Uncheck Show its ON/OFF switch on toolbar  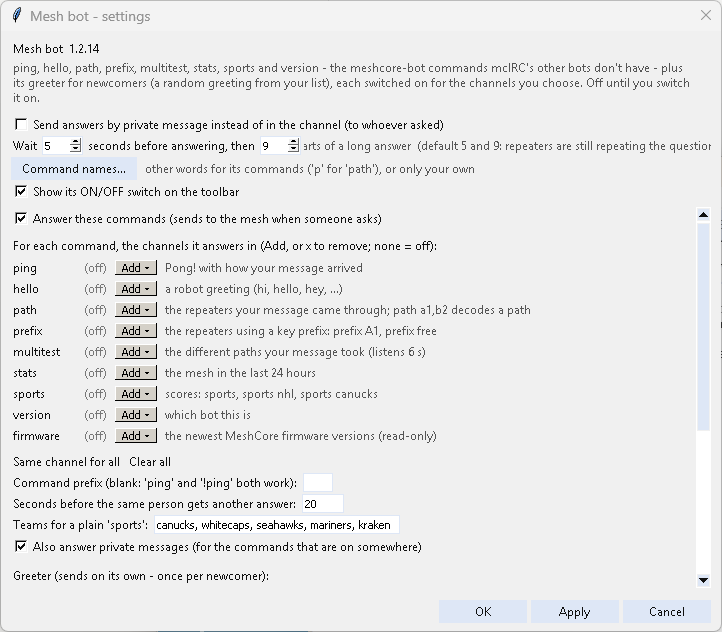pos(21,191)
